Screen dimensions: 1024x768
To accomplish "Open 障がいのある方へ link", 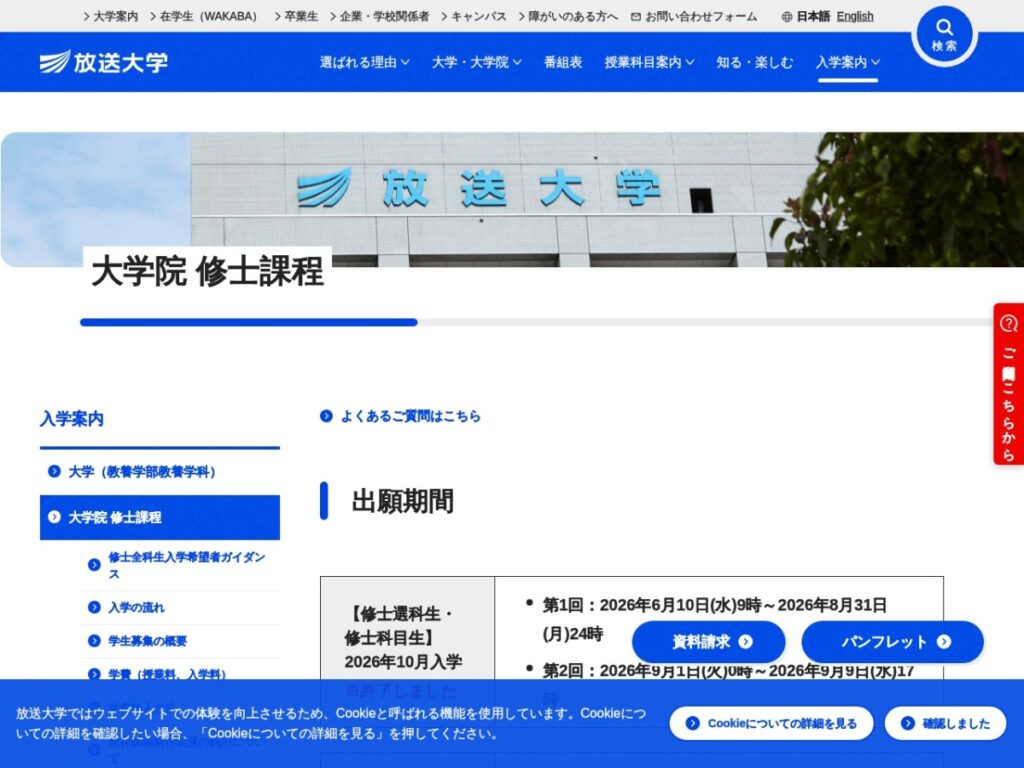I will tap(568, 17).
